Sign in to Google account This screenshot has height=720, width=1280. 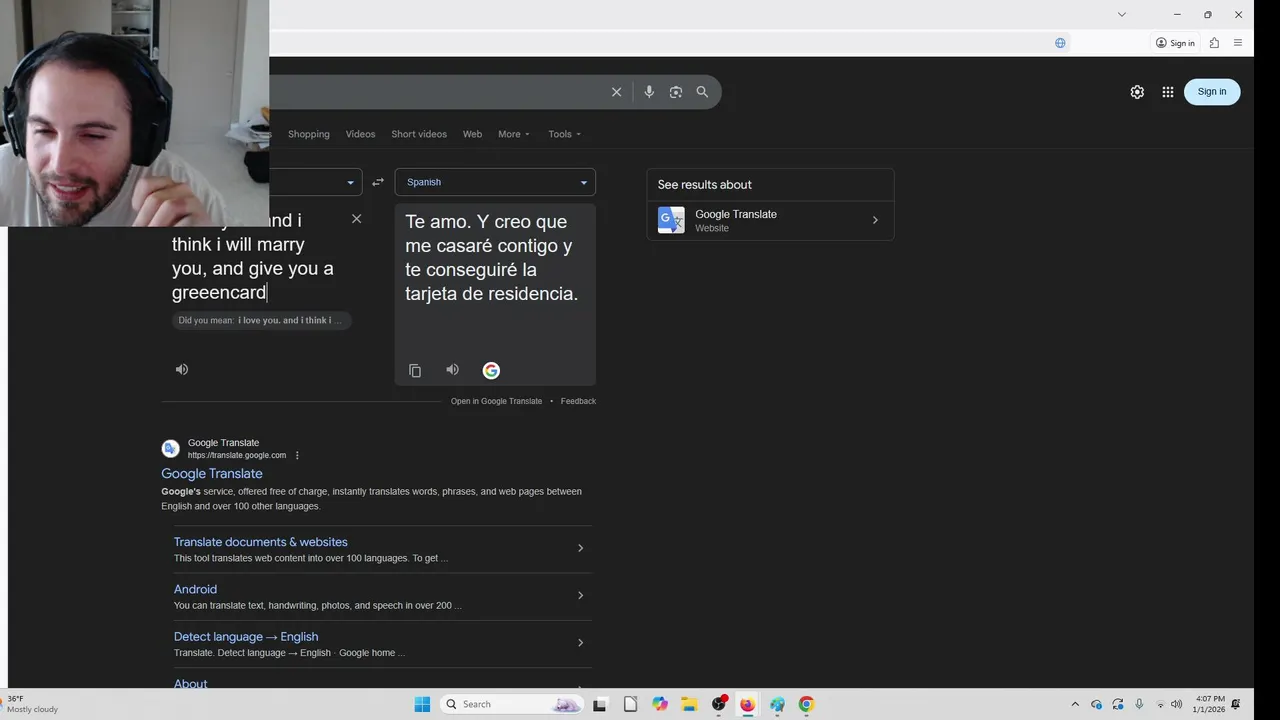coord(1212,92)
